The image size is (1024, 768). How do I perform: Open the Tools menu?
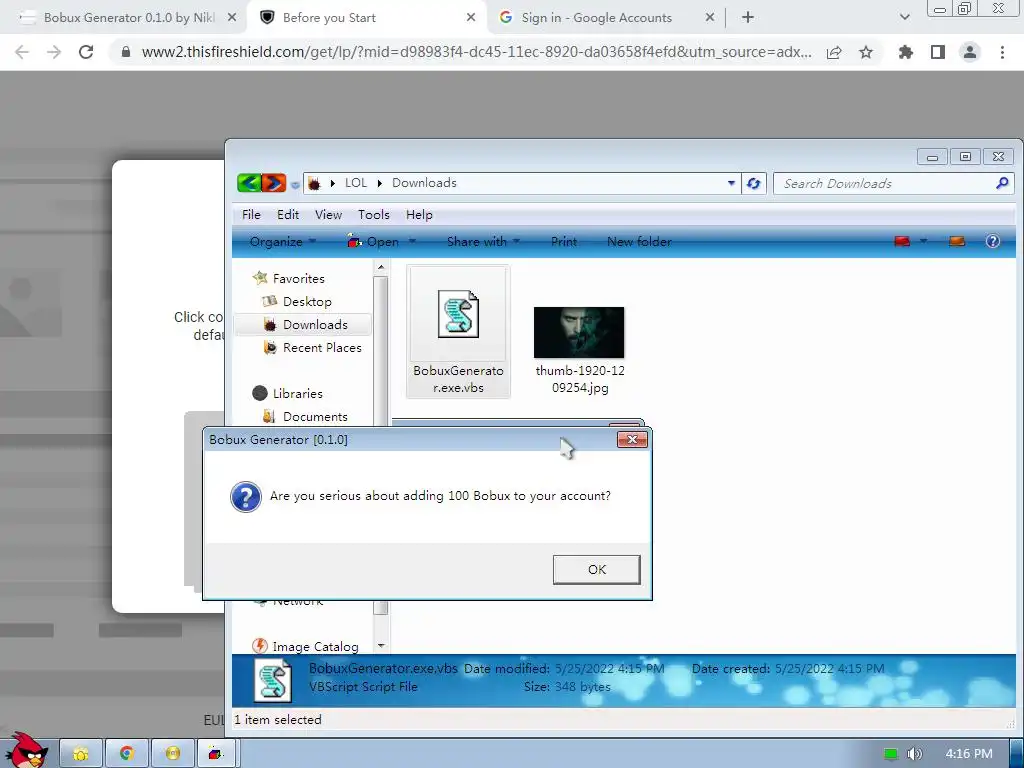[374, 214]
